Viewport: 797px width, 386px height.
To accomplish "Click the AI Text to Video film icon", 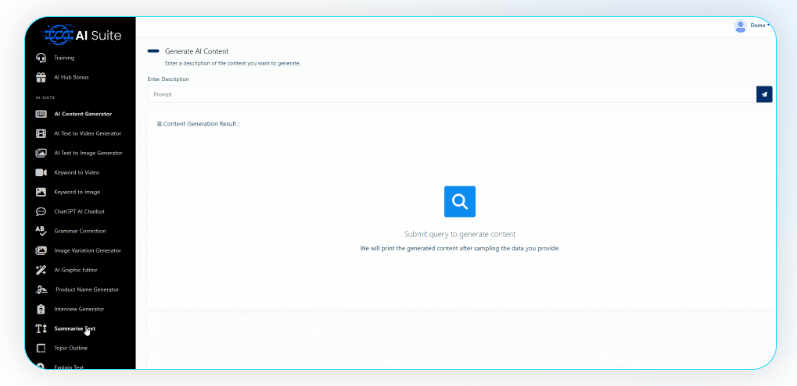I will click(x=41, y=133).
